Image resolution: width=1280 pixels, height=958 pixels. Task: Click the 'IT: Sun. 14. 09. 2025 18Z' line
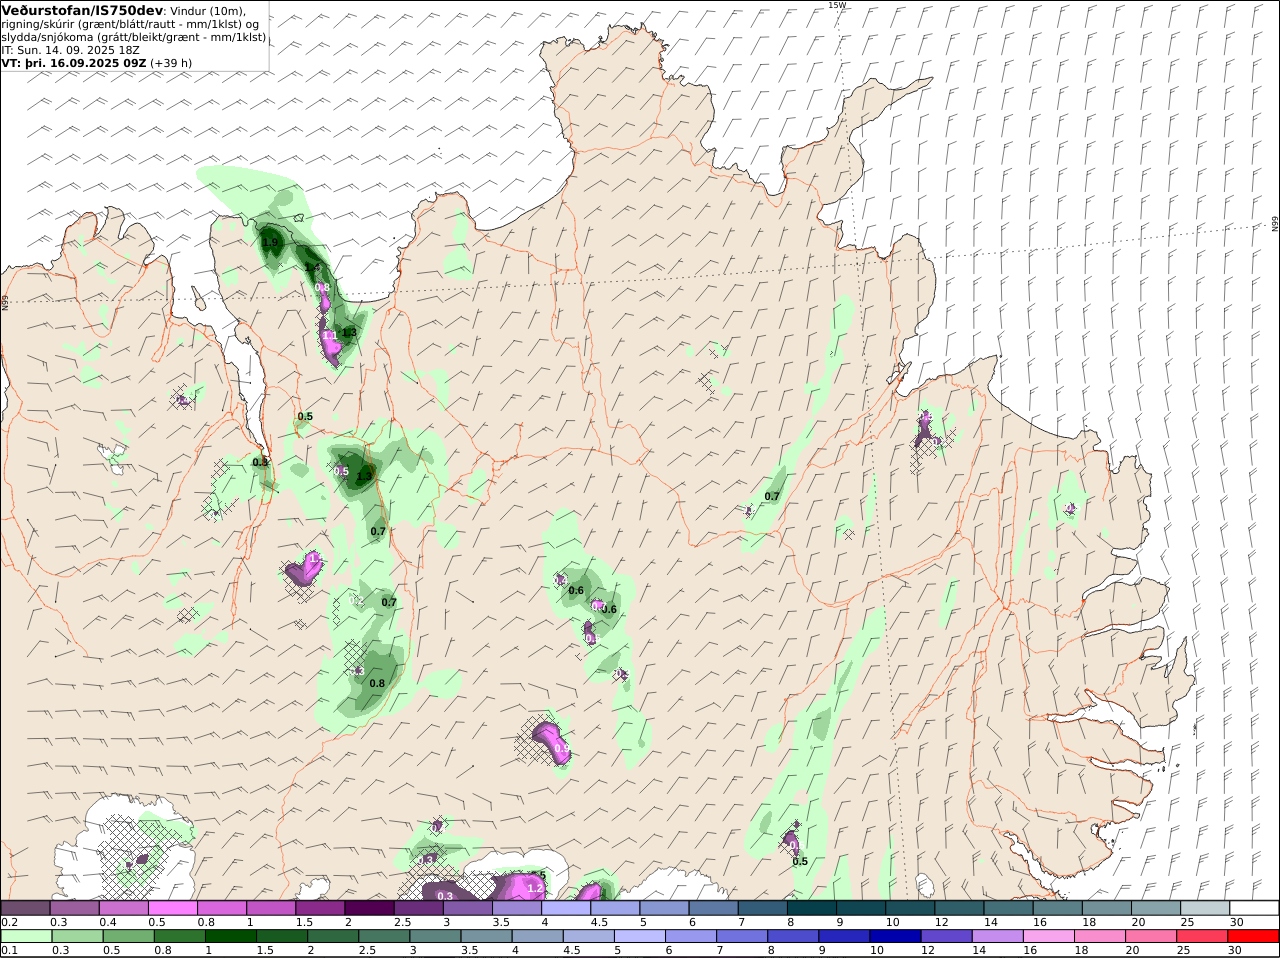[71, 49]
